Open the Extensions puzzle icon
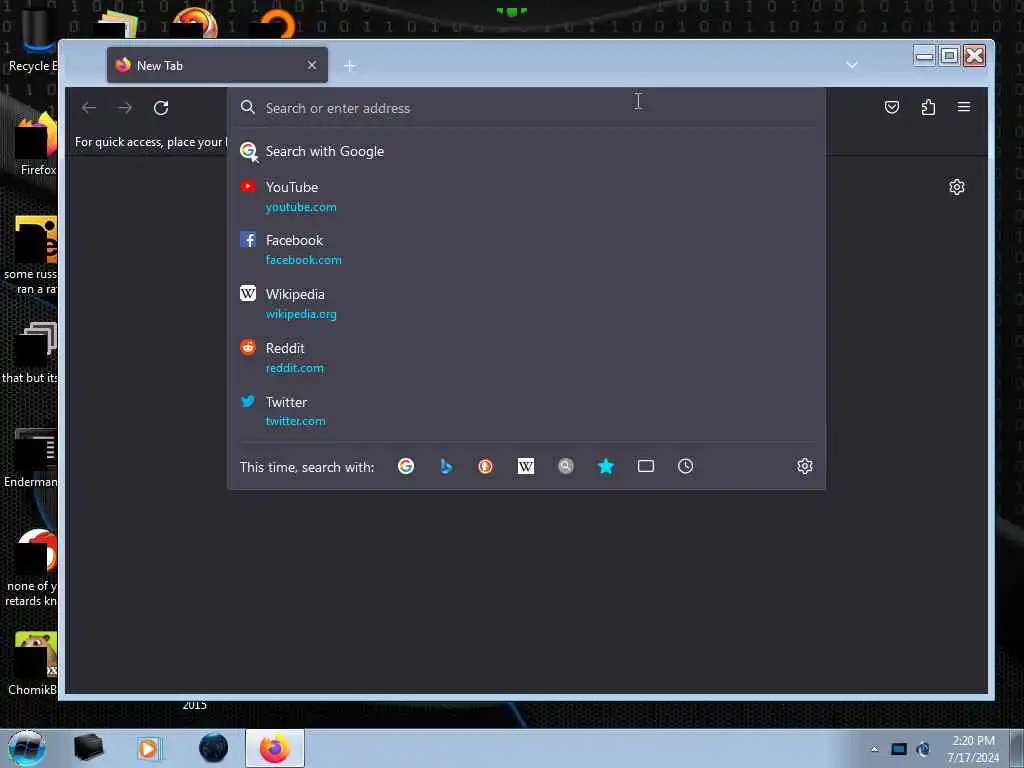 (x=928, y=107)
